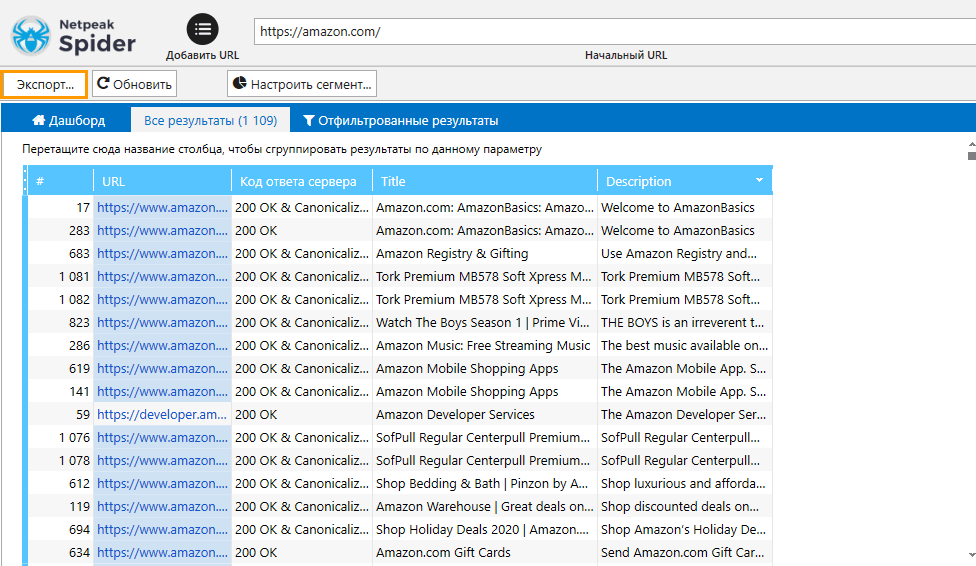Open the URL link in row 1 081
Viewport: 976px width, 566px height.
(x=162, y=276)
